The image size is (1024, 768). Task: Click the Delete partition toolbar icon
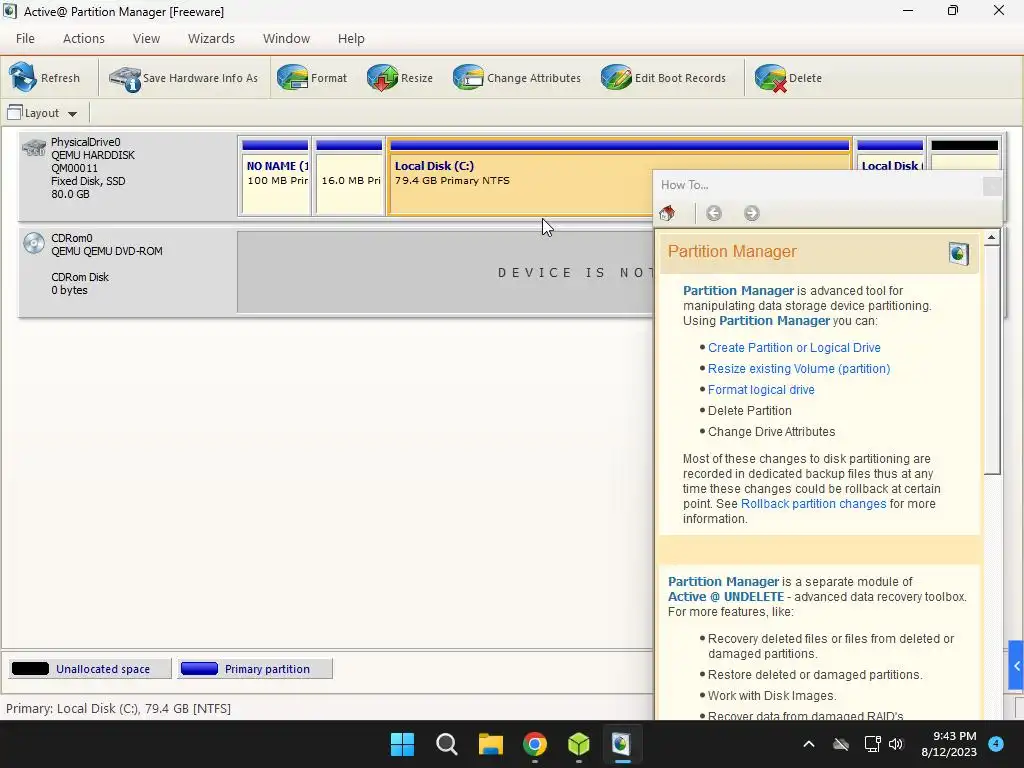(x=771, y=78)
